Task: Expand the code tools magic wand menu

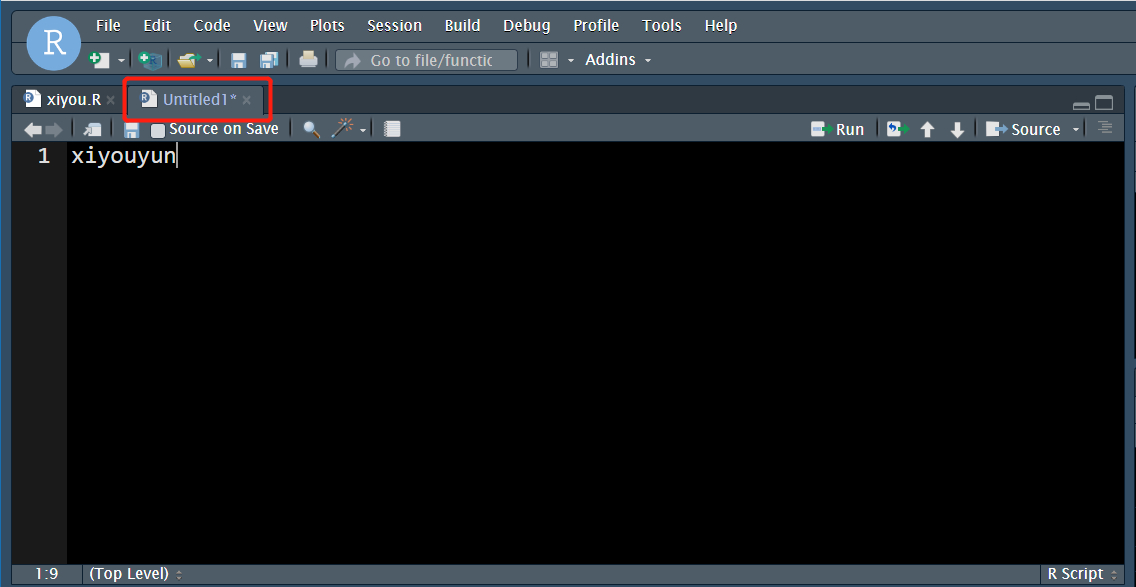Action: point(363,129)
